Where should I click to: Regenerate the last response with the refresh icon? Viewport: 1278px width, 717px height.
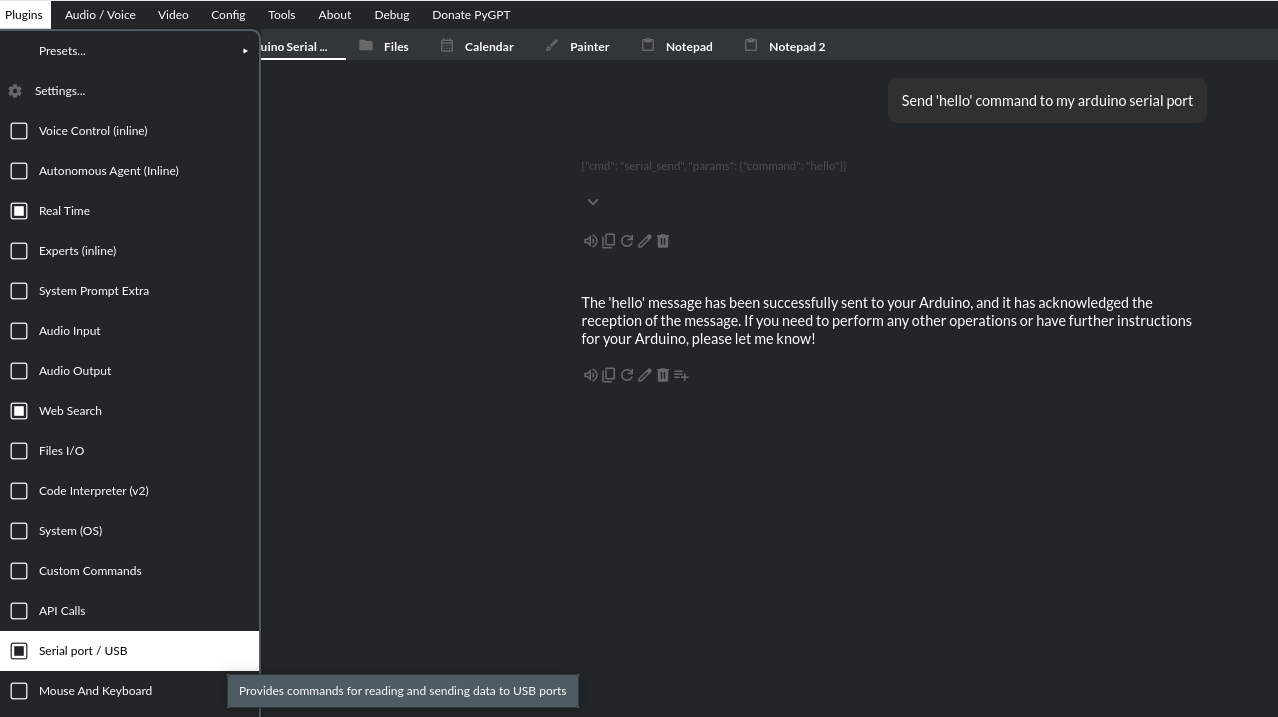click(x=626, y=375)
